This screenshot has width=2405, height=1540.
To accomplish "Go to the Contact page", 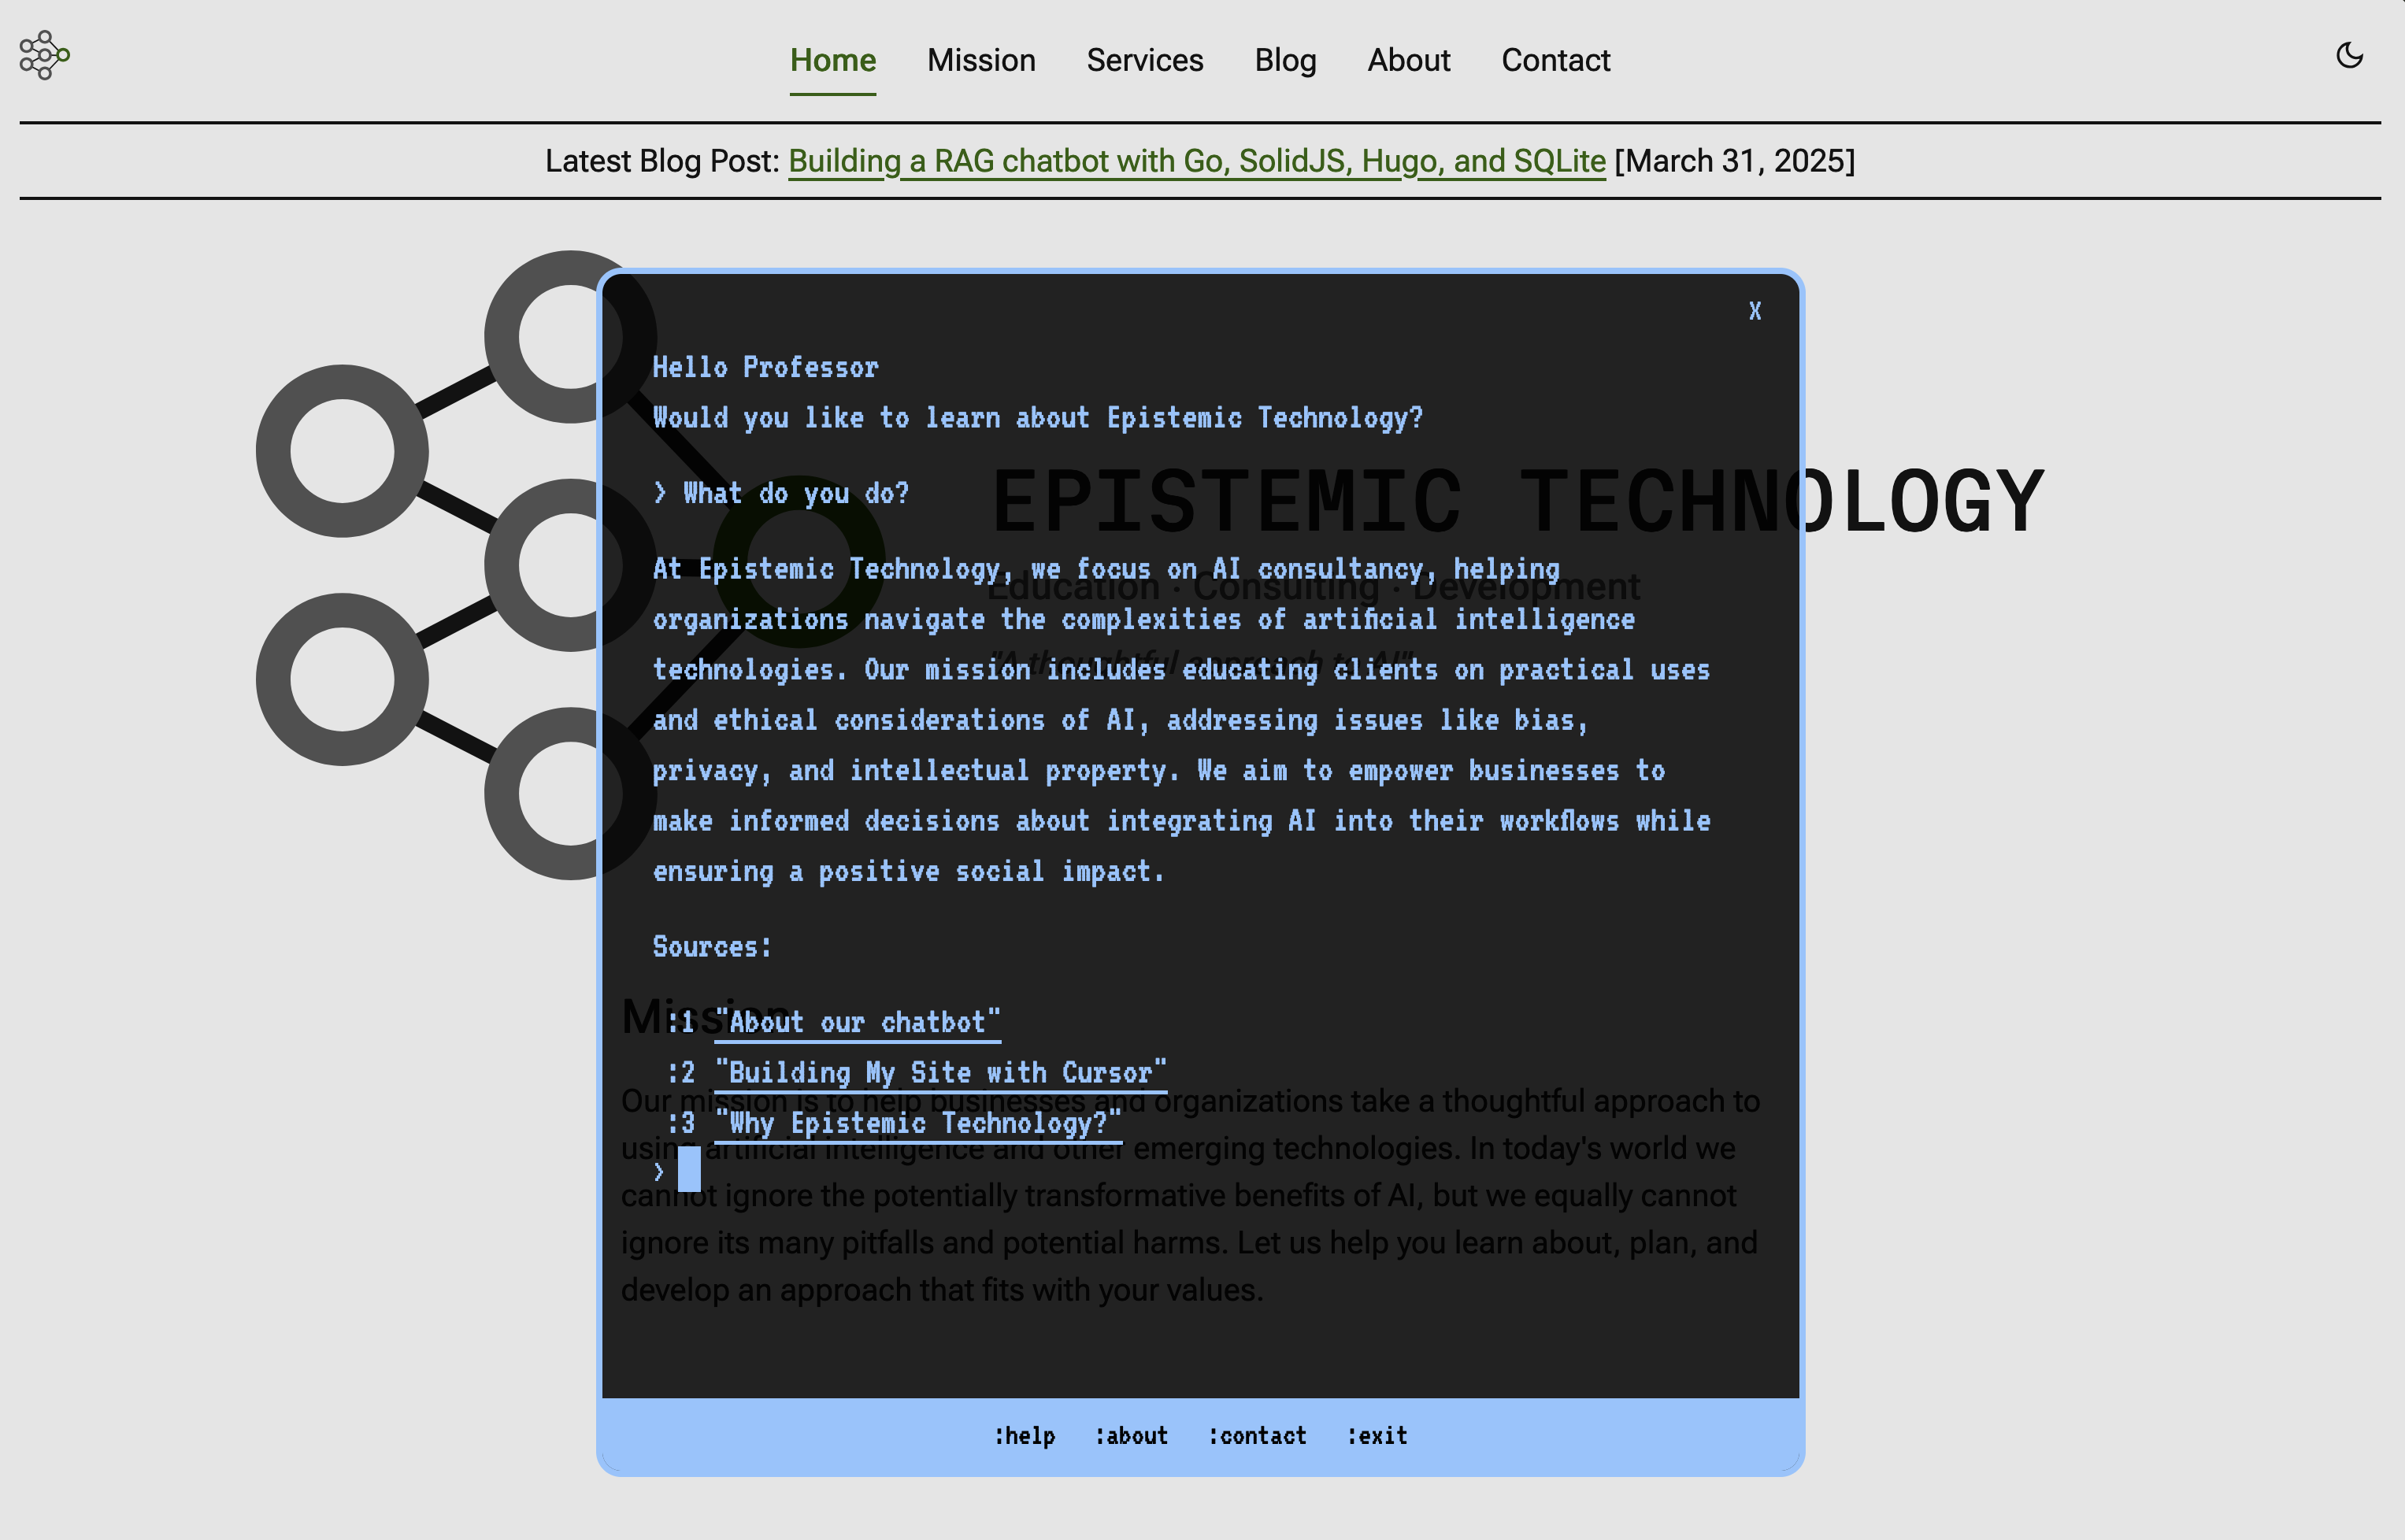I will 1555,60.
